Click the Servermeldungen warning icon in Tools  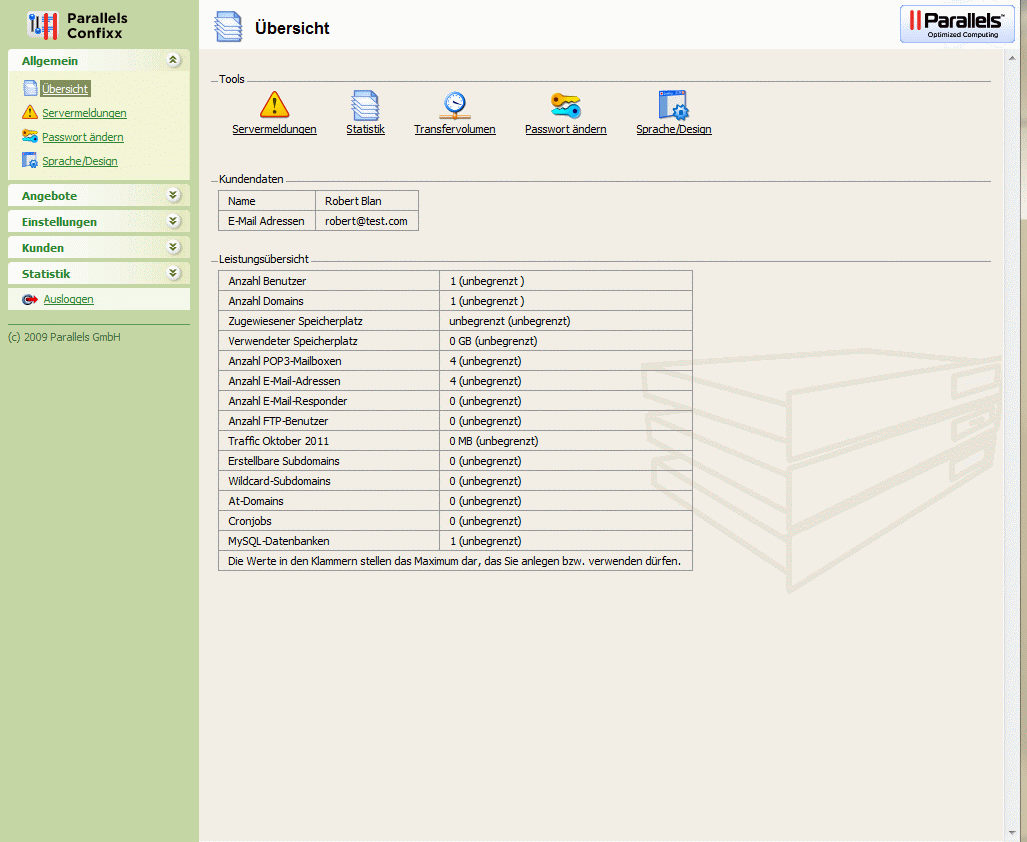click(x=274, y=105)
